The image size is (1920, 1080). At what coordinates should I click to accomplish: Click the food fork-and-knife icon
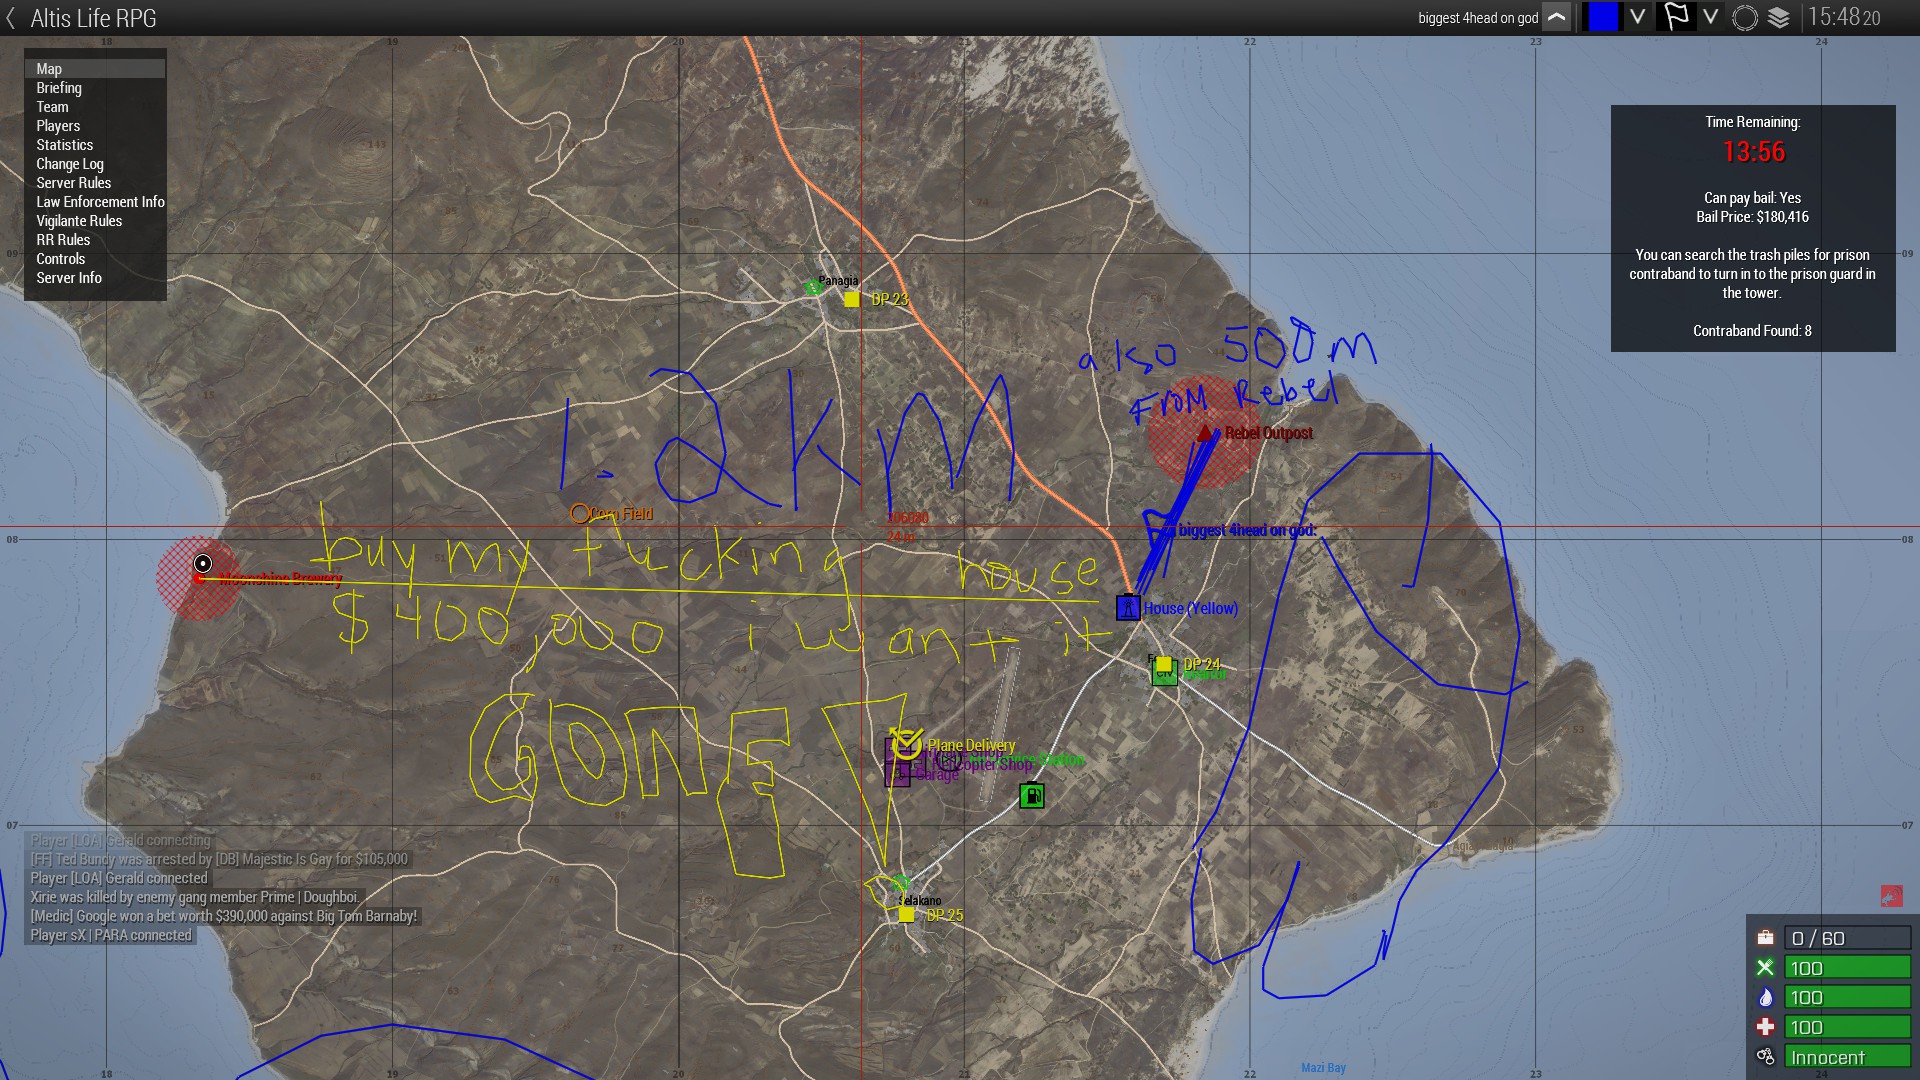pyautogui.click(x=1765, y=968)
